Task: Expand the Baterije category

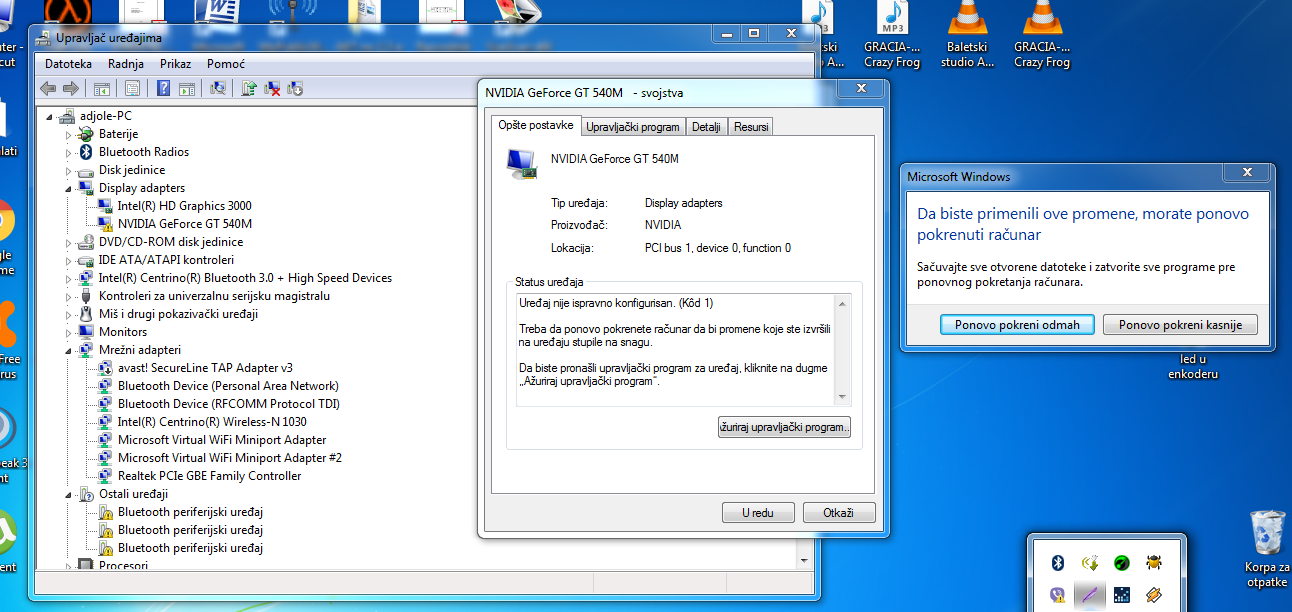Action: pyautogui.click(x=69, y=134)
